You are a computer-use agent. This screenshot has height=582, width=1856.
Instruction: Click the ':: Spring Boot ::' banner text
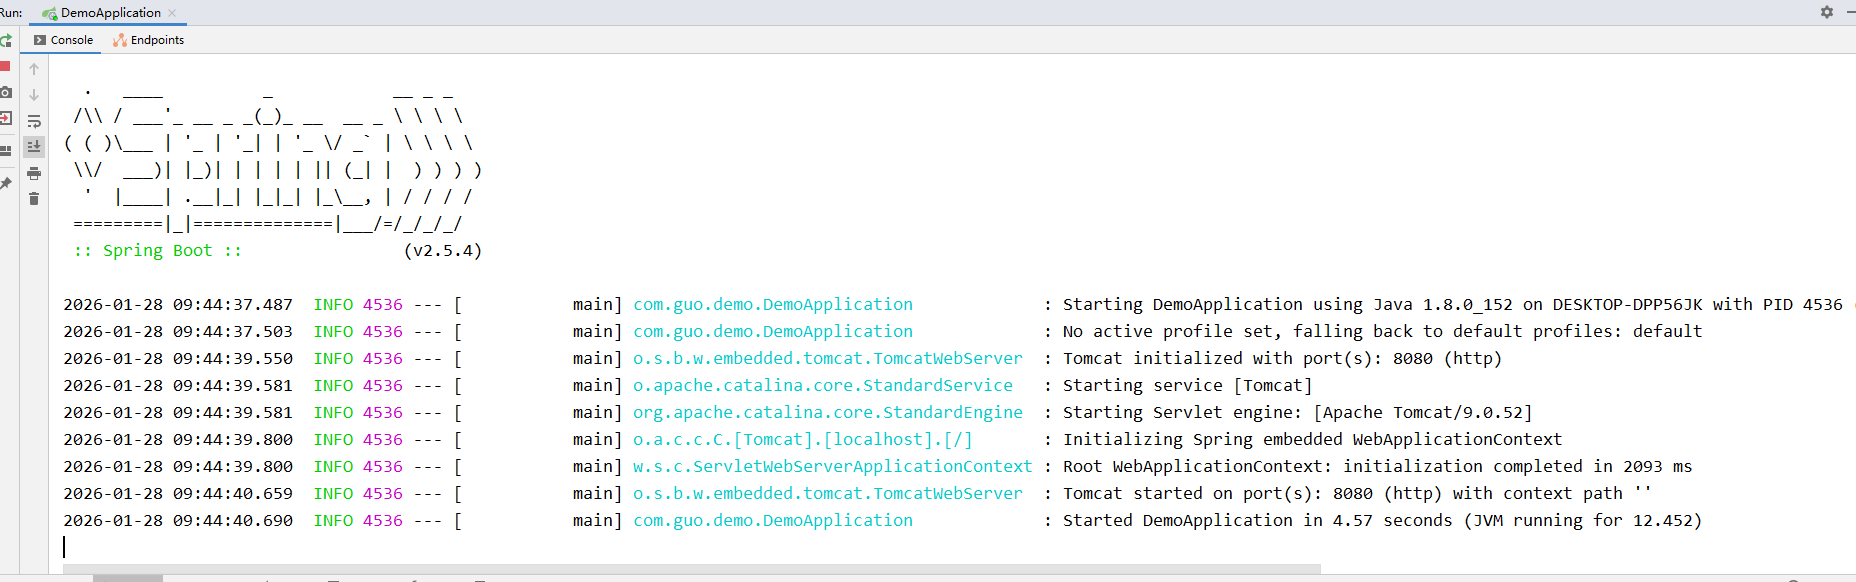click(x=158, y=250)
